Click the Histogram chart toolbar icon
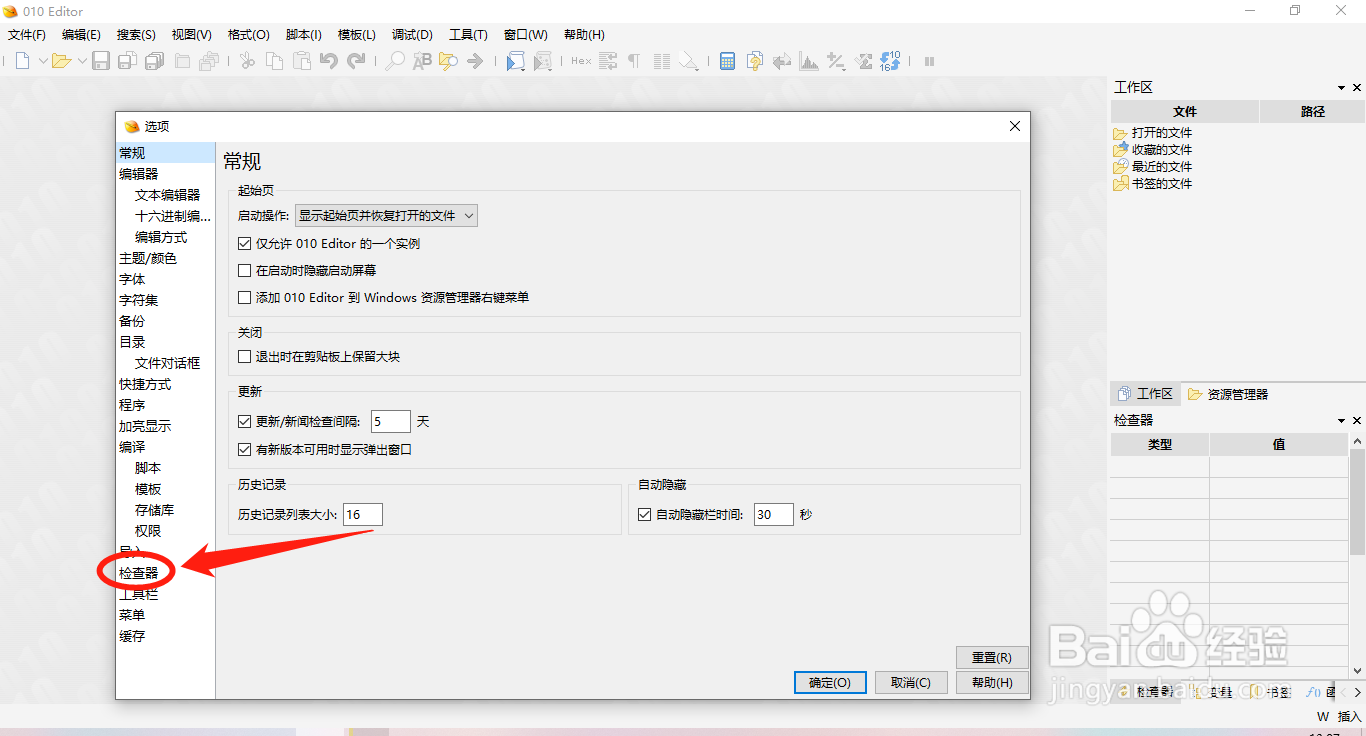Viewport: 1366px width, 736px height. [808, 61]
